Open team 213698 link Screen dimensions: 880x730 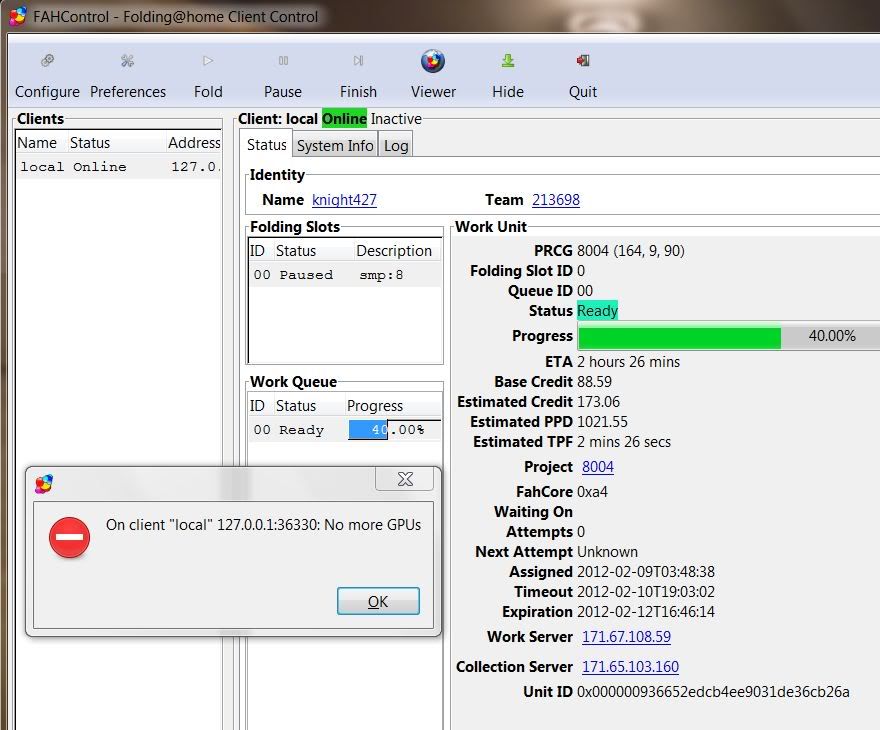coord(556,200)
